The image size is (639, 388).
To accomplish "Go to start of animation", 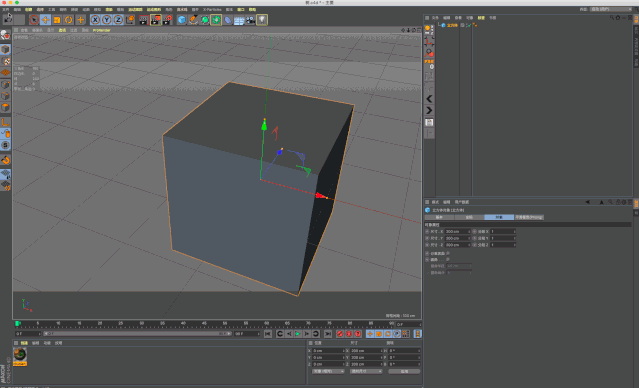I will click(x=268, y=334).
